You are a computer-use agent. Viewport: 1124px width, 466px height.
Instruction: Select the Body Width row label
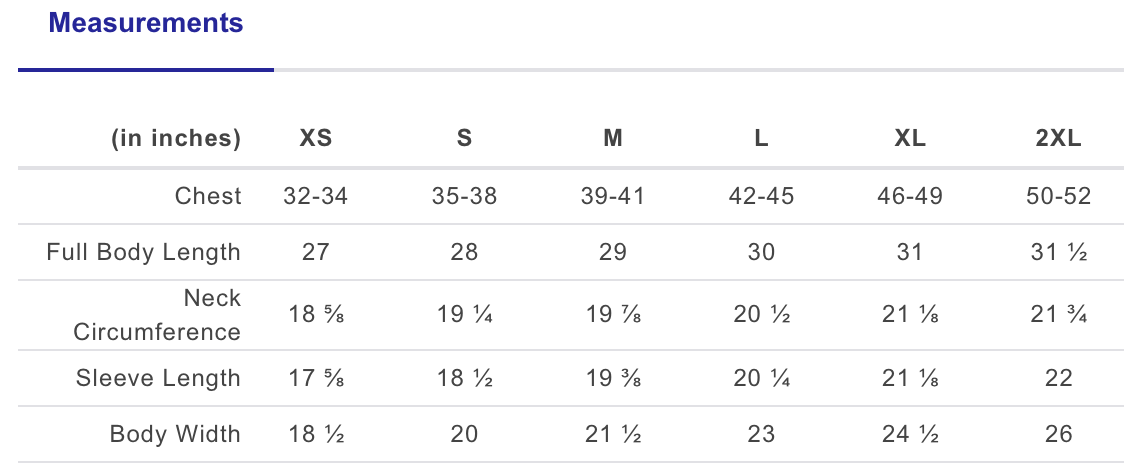tap(175, 434)
